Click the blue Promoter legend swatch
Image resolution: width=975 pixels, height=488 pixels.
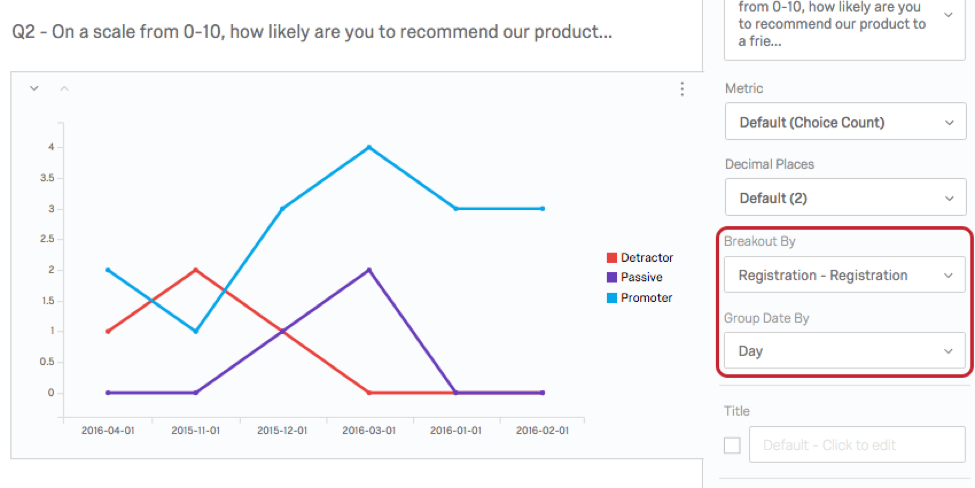(x=611, y=298)
